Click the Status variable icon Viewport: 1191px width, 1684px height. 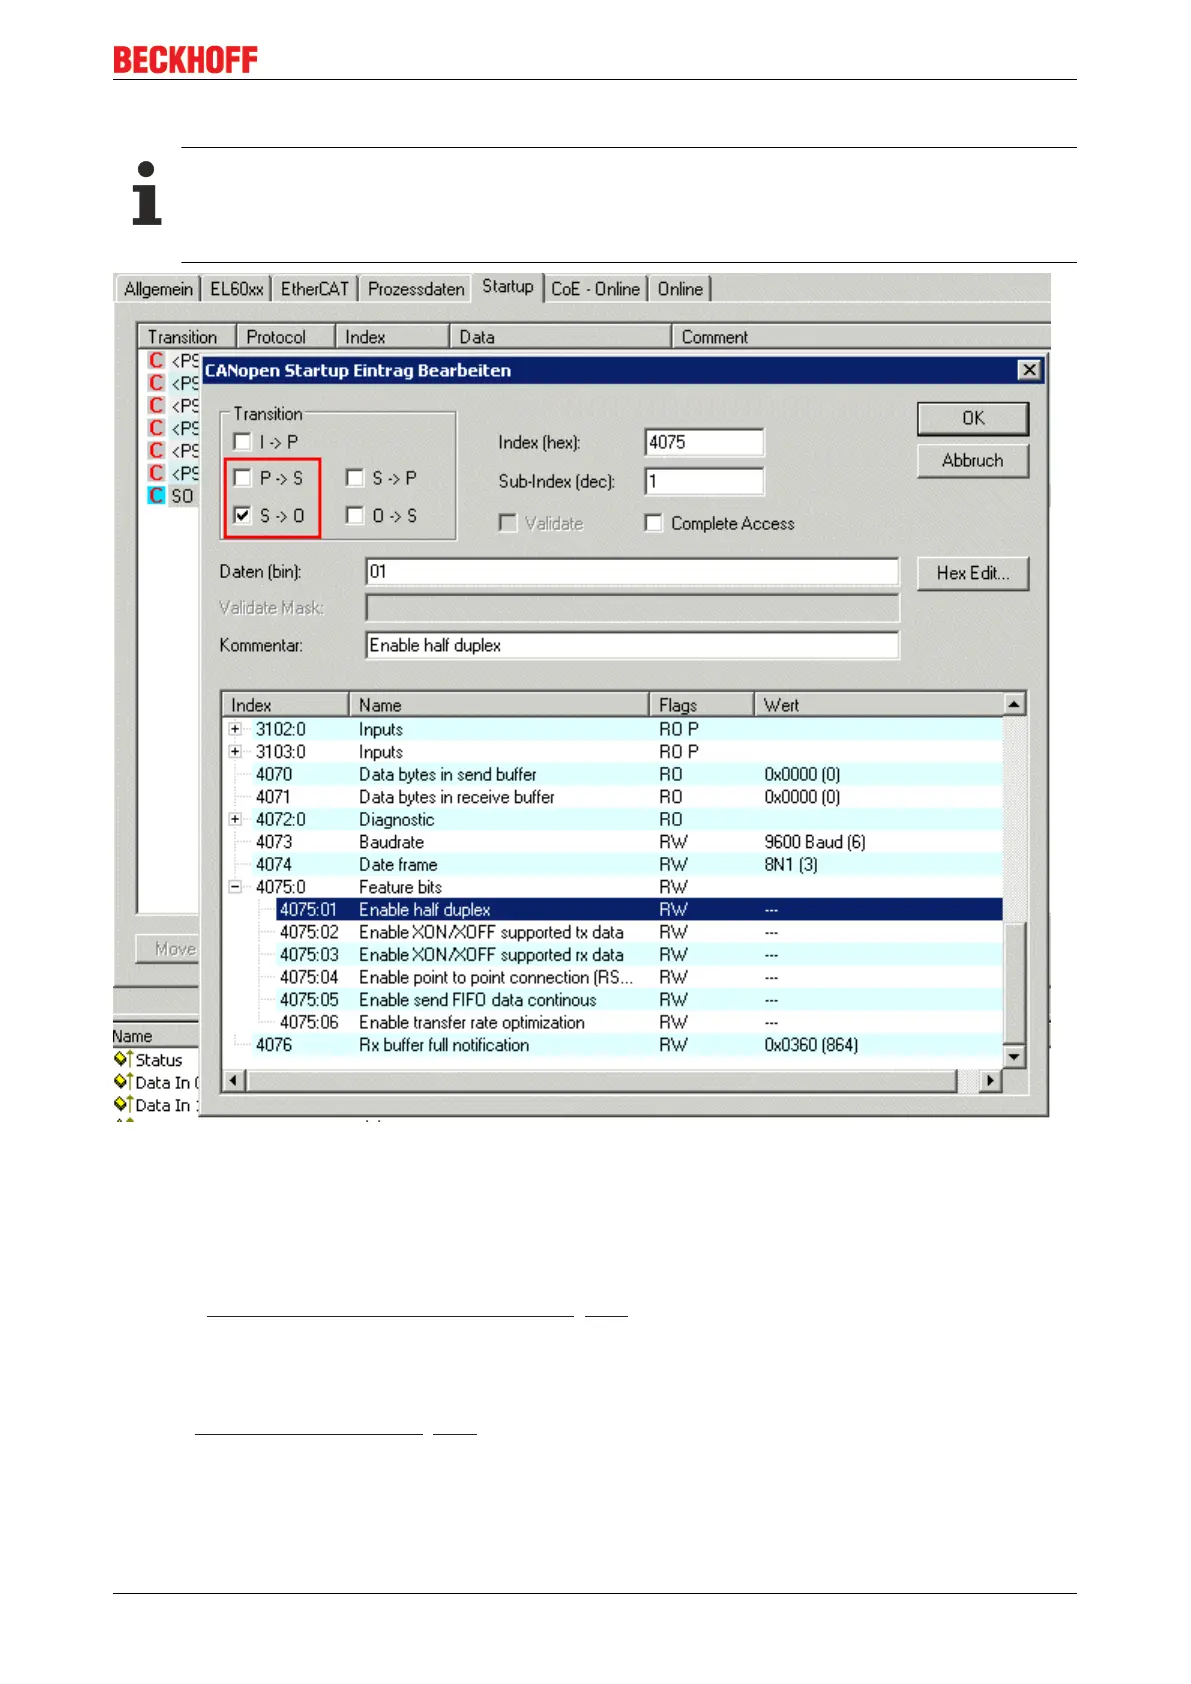click(x=123, y=1059)
